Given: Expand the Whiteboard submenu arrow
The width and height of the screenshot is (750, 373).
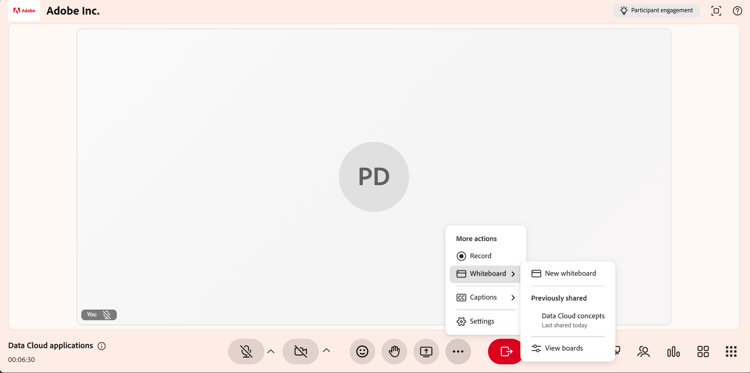Looking at the screenshot, I should pyautogui.click(x=513, y=274).
